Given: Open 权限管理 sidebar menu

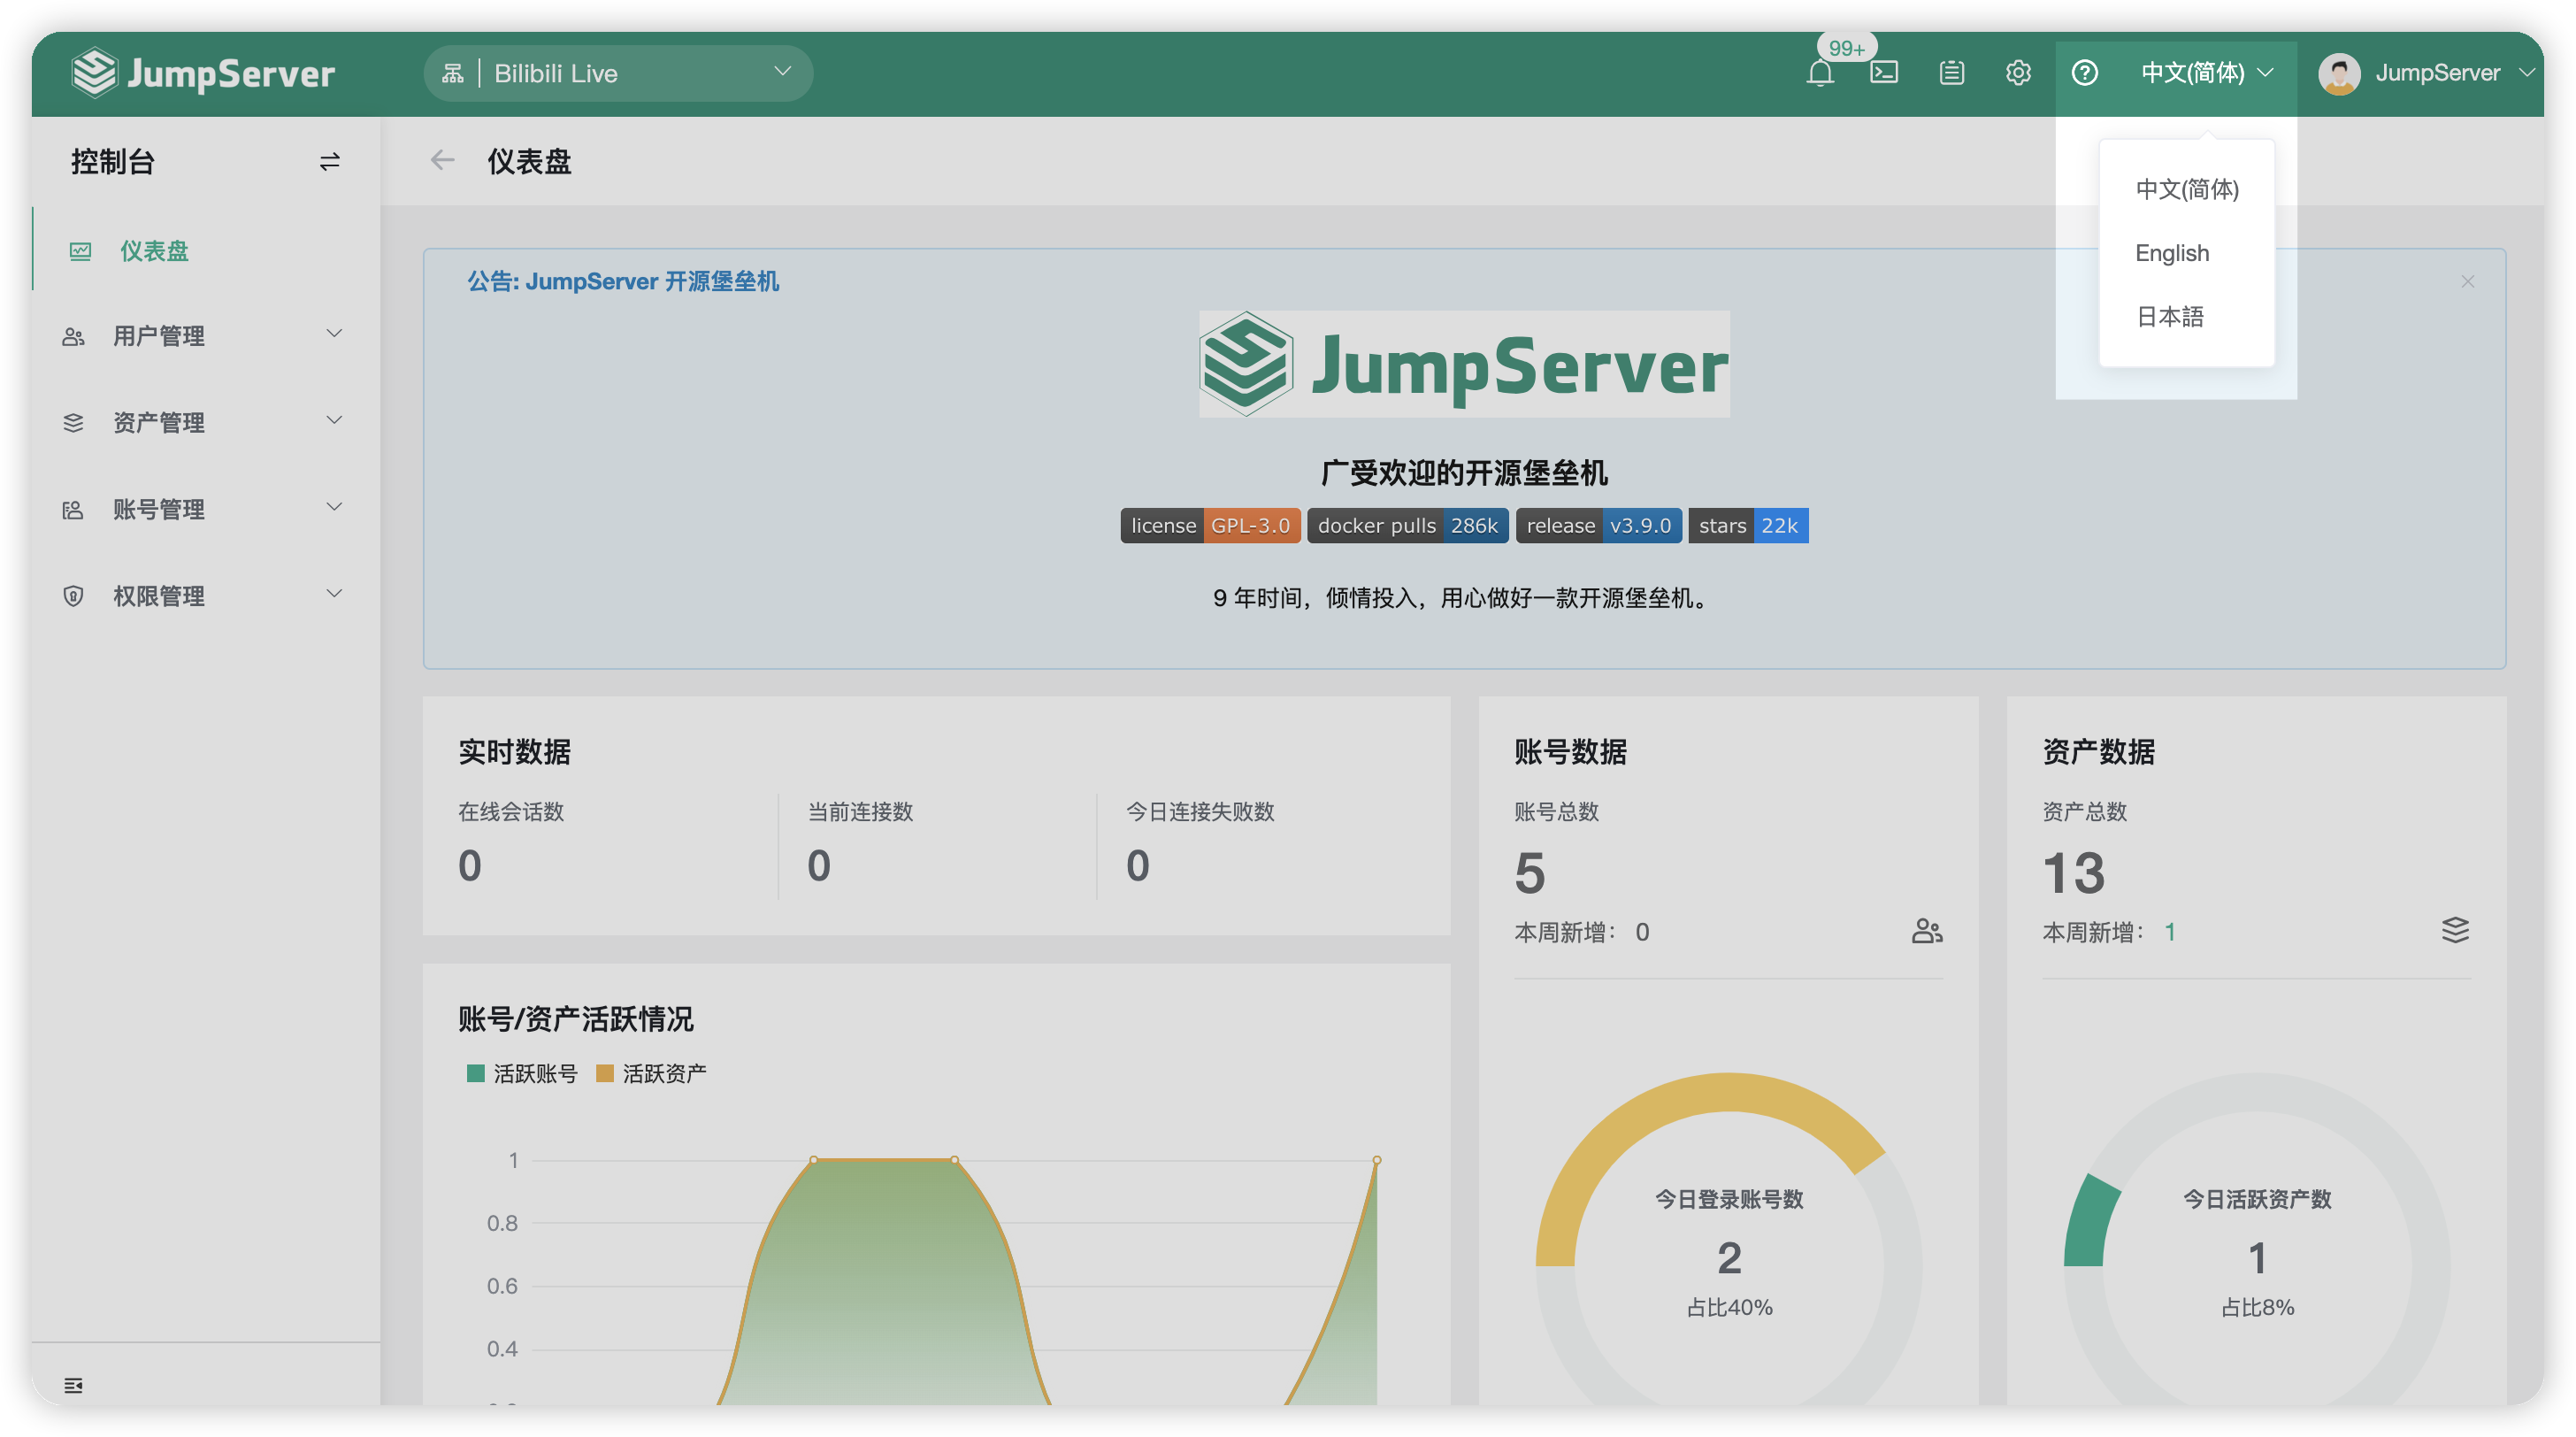Looking at the screenshot, I should (206, 596).
